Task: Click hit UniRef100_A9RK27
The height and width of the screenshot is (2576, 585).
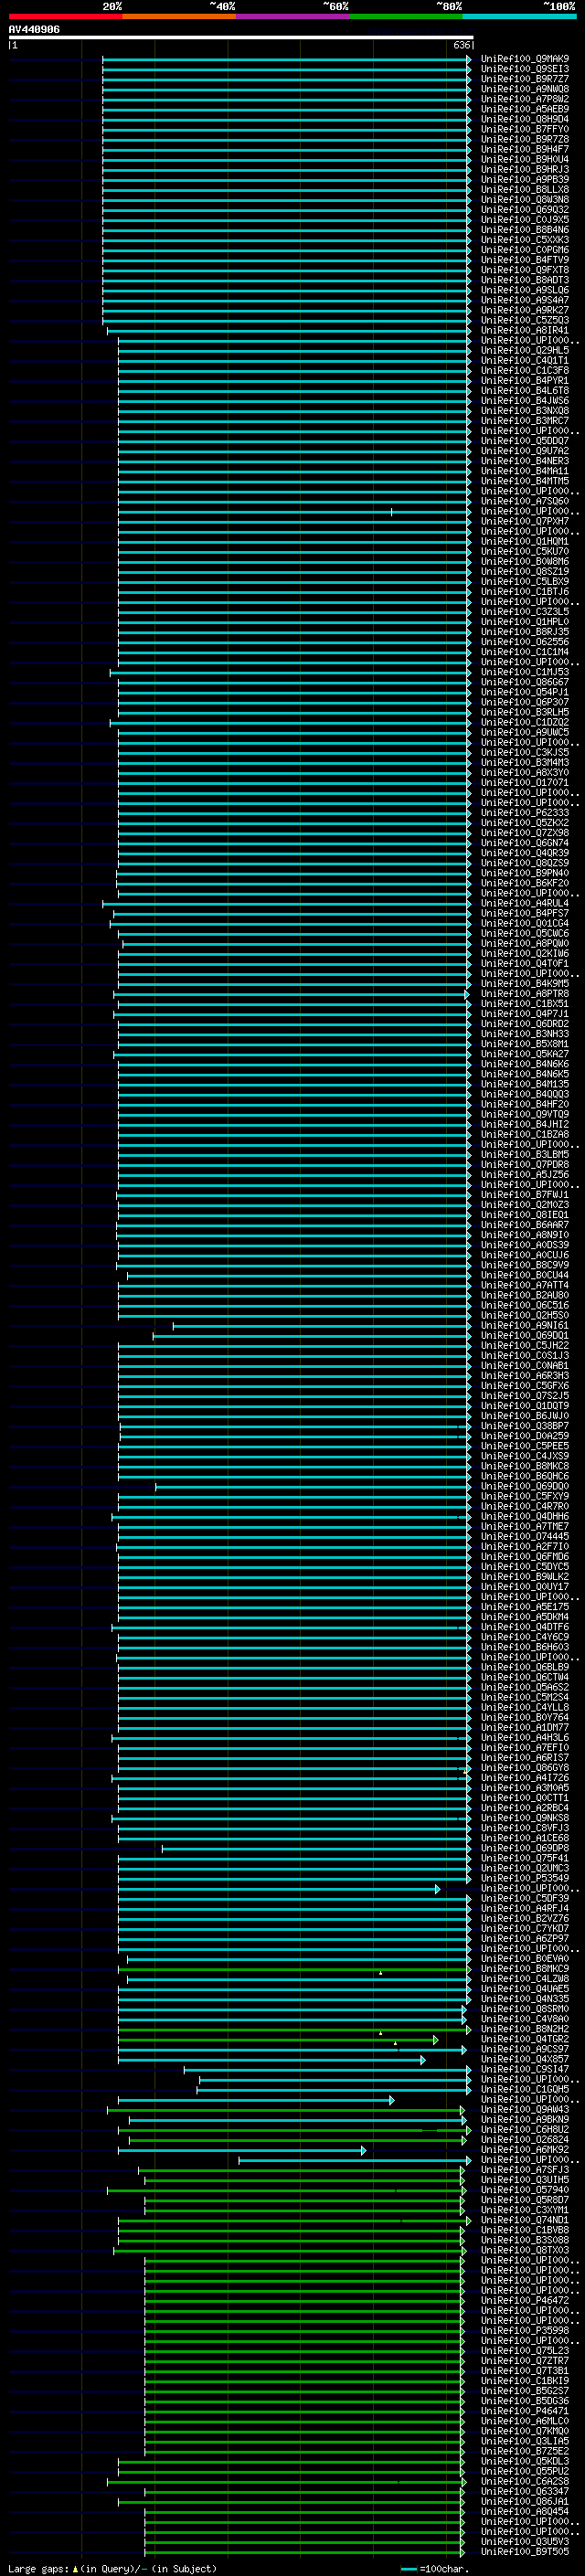Action: 525,310
